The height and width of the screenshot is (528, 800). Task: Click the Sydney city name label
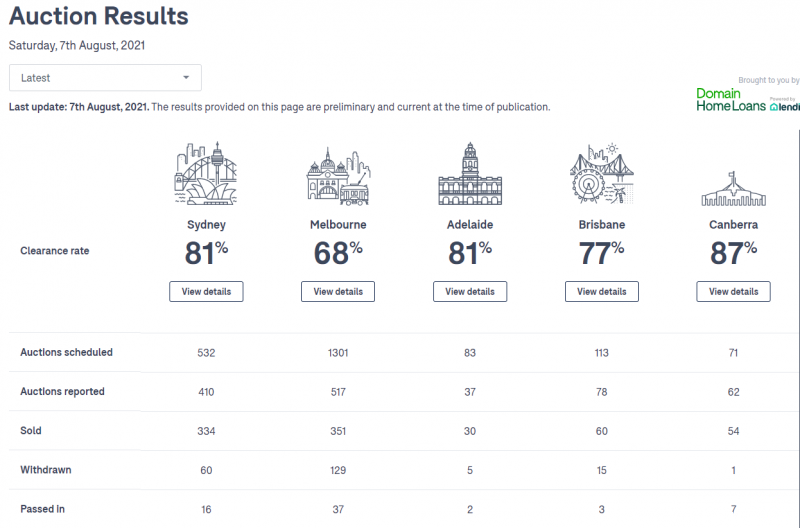[x=206, y=225]
